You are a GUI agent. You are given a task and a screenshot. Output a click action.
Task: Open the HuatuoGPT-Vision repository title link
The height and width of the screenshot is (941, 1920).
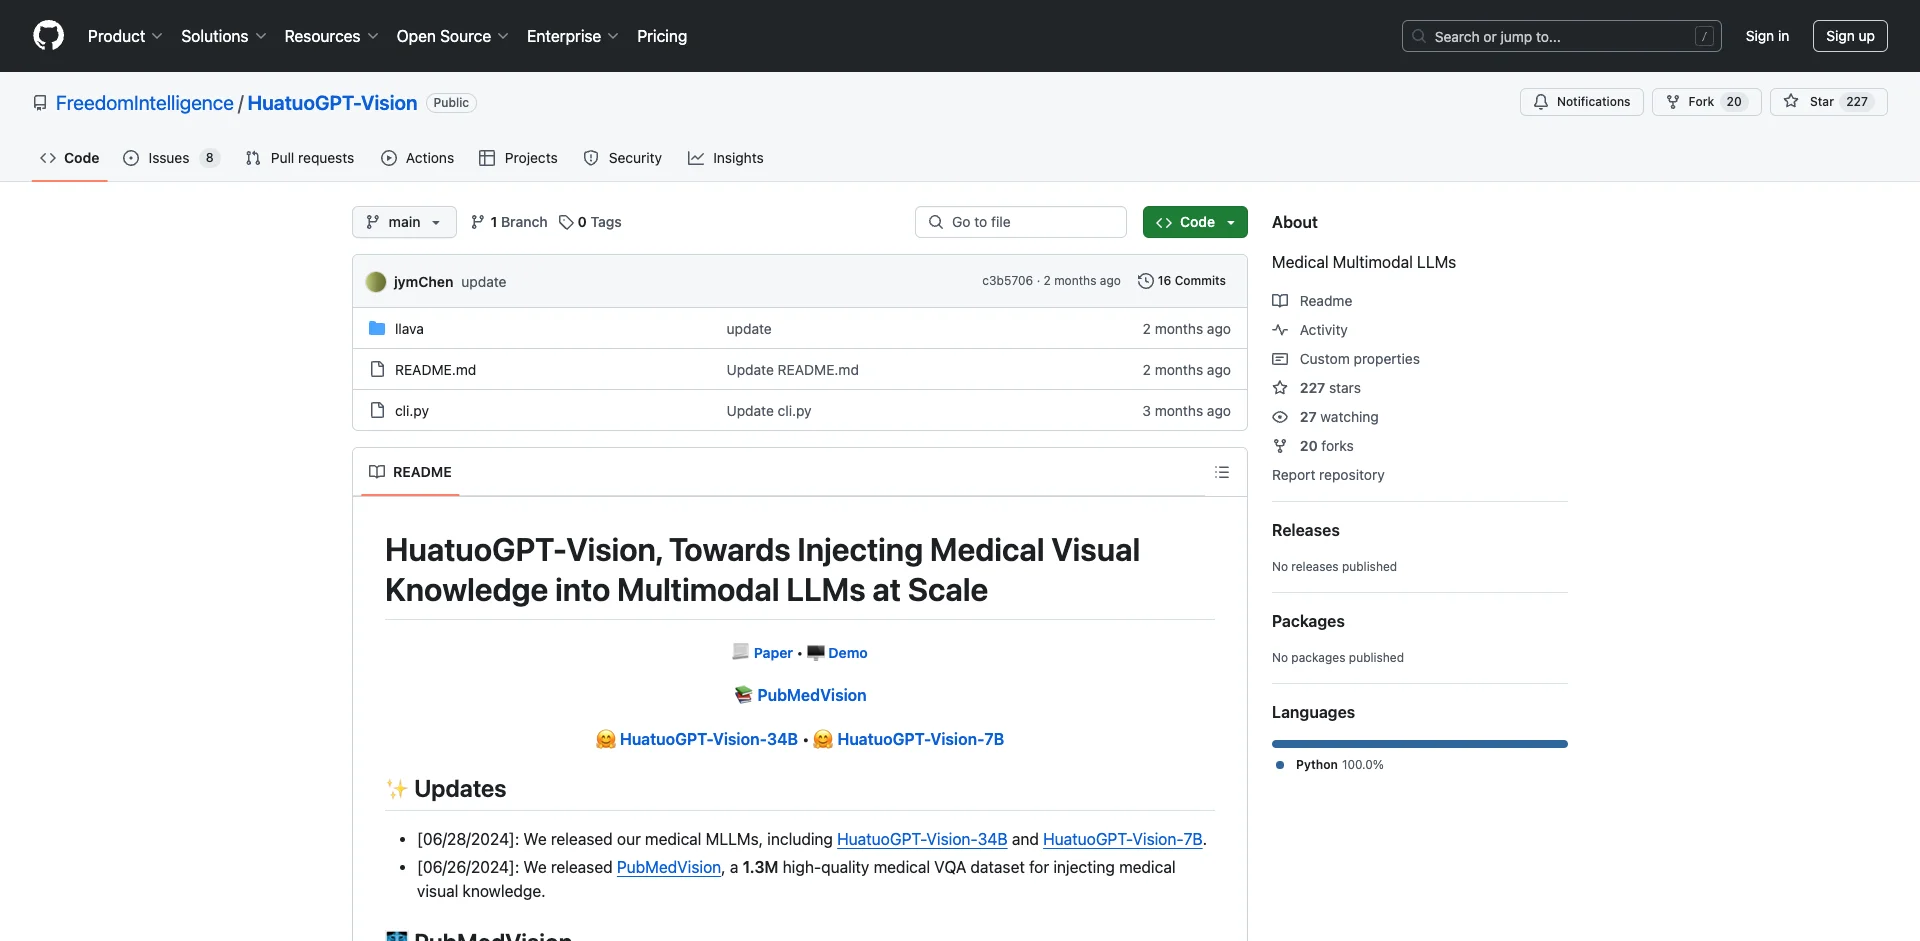332,103
